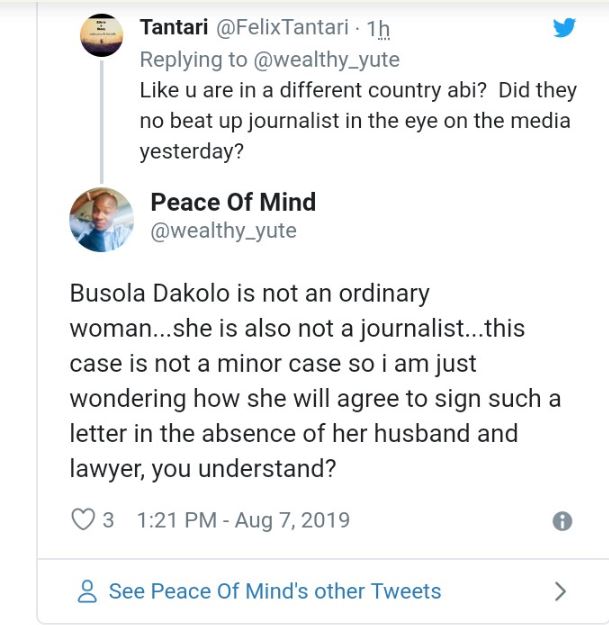Expand Peace Of Mind's other Tweets chevron
Image resolution: width=609 pixels, height=625 pixels.
[560, 591]
